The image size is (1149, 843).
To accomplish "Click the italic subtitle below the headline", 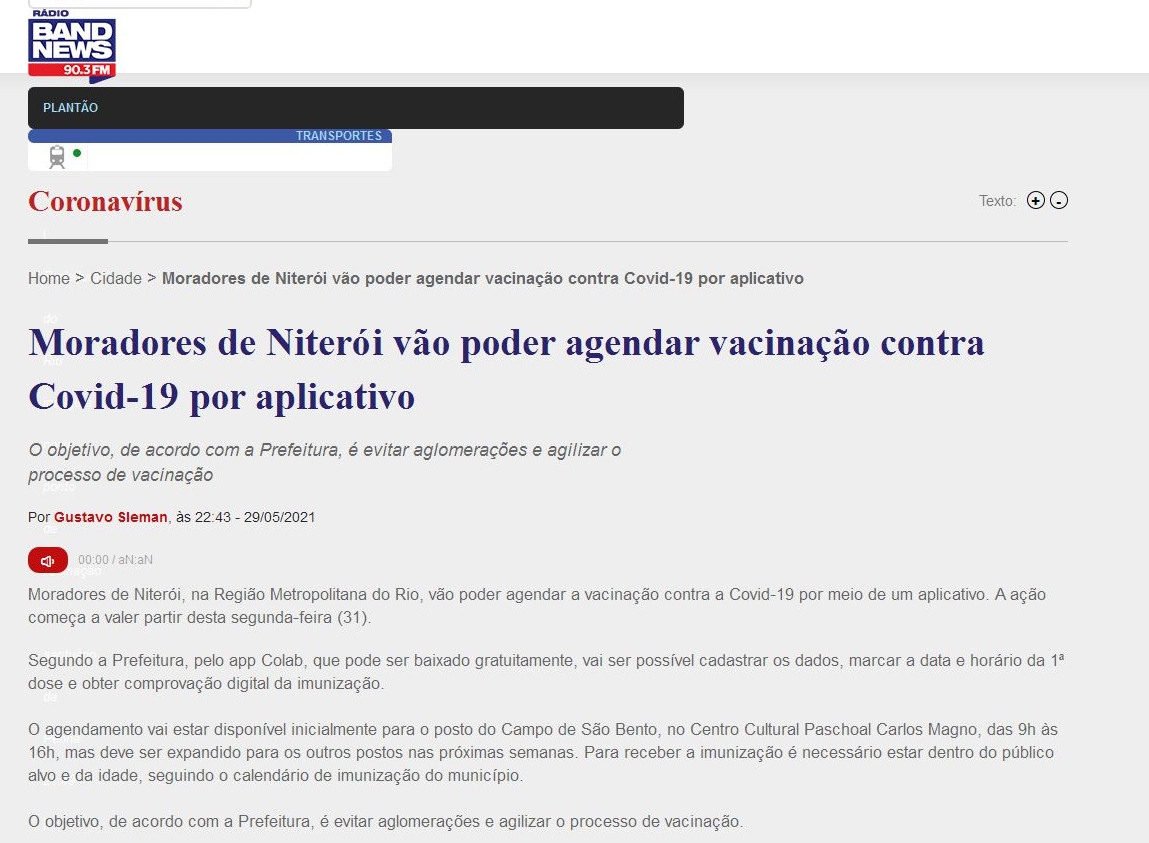I will tap(324, 462).
